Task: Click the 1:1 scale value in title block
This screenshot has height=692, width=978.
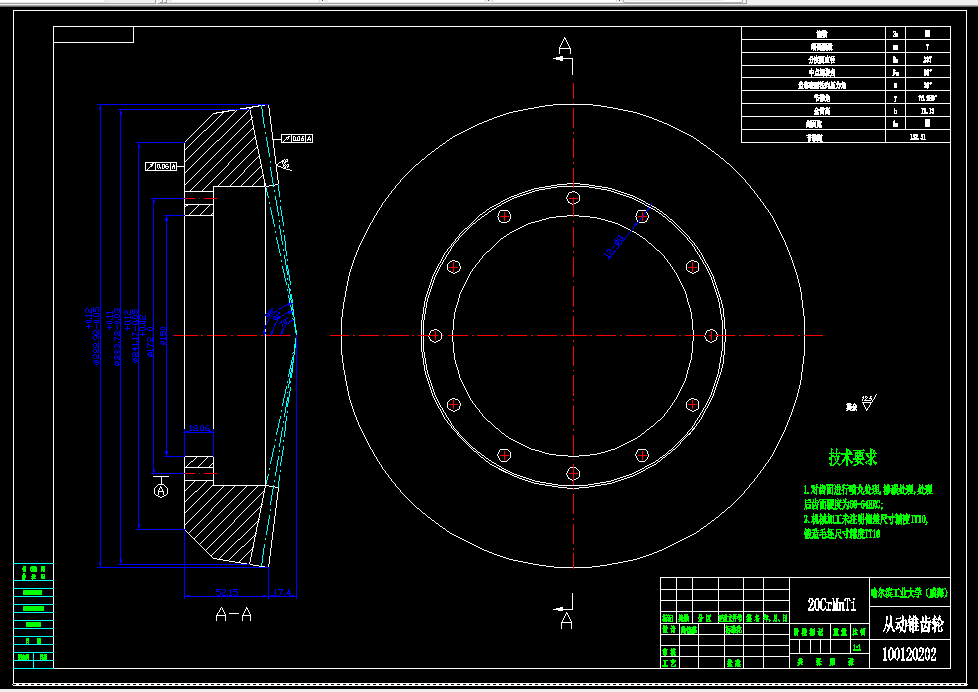Action: click(x=857, y=647)
